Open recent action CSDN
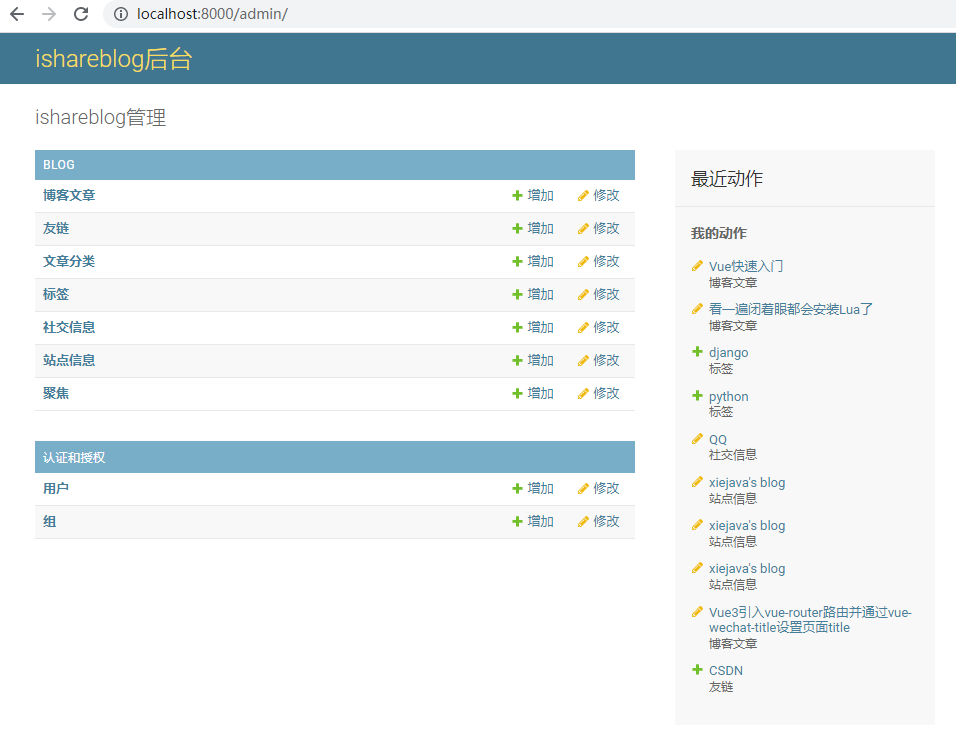The width and height of the screenshot is (956, 750). 725,670
